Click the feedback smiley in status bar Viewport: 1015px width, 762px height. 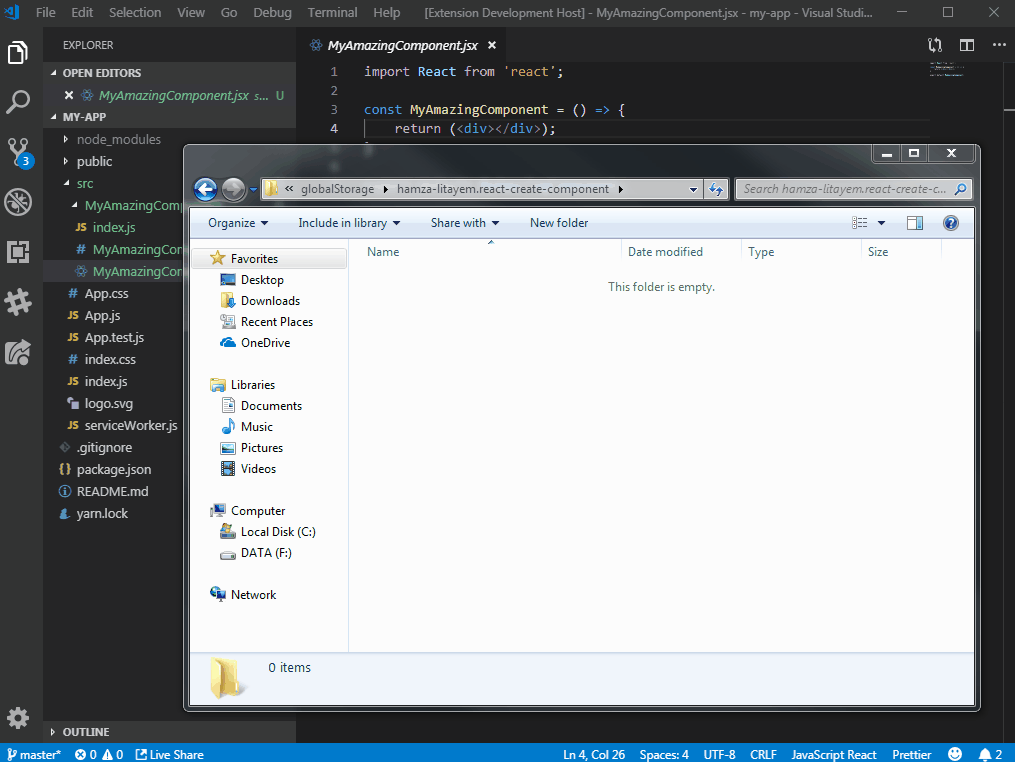click(955, 754)
